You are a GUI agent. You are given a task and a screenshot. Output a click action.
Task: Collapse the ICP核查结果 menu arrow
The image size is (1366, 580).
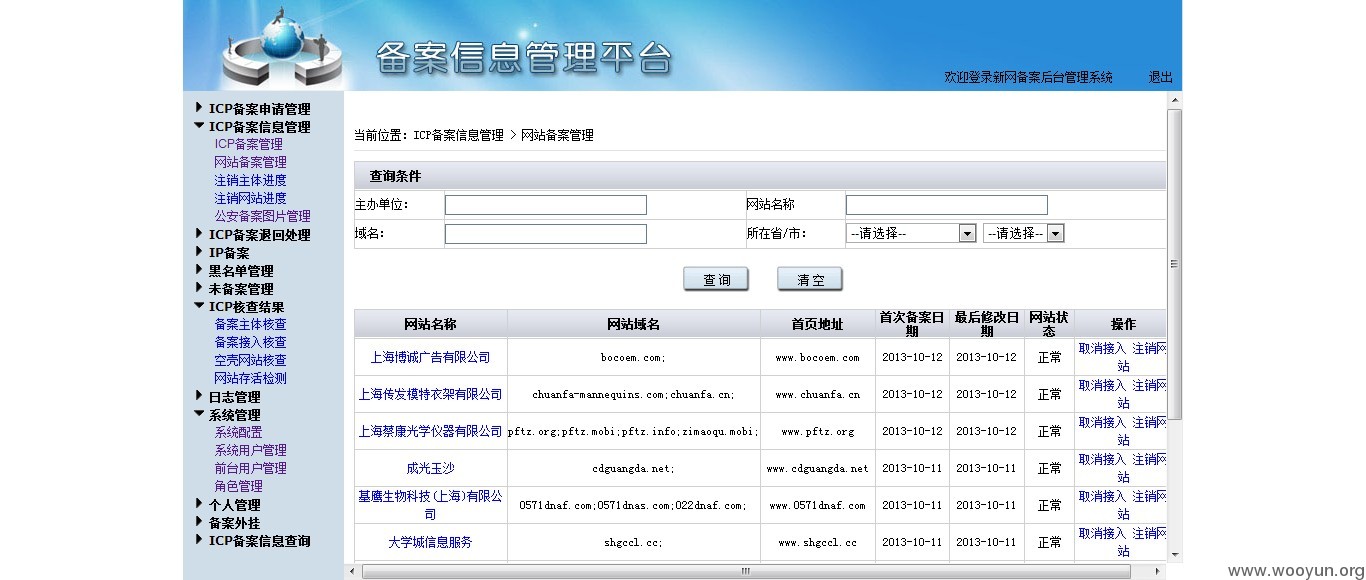199,306
